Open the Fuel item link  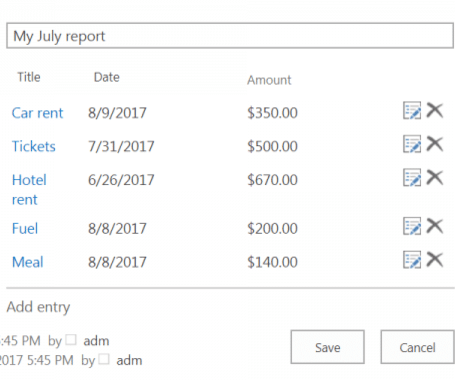tap(25, 229)
